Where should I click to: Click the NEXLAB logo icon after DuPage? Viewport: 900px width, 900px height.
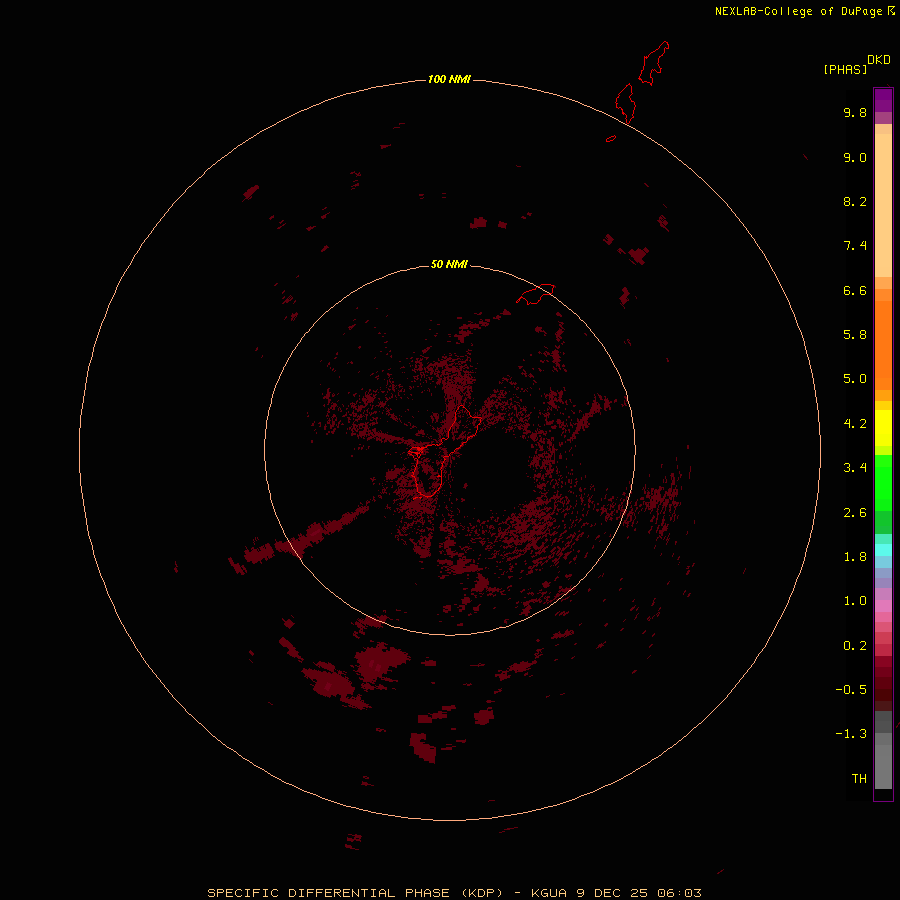coord(891,11)
